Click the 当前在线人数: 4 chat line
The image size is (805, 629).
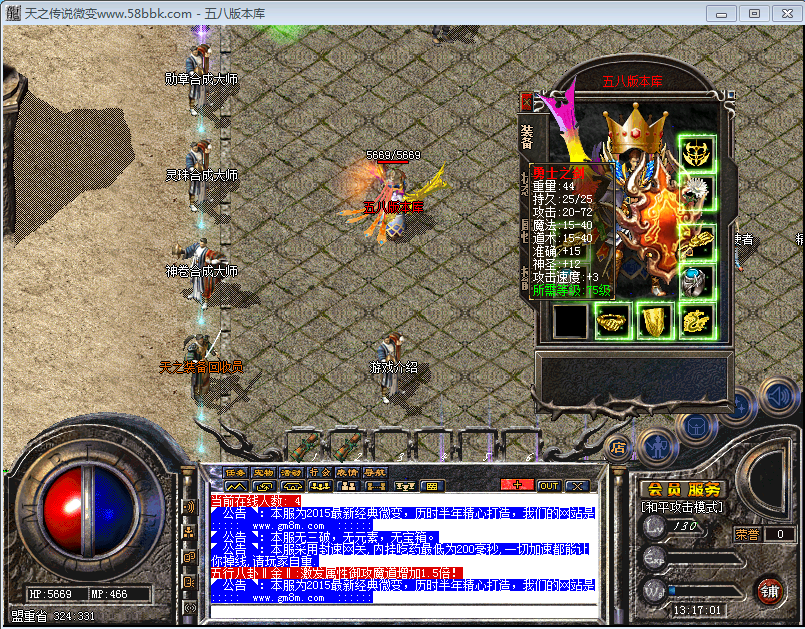256,501
